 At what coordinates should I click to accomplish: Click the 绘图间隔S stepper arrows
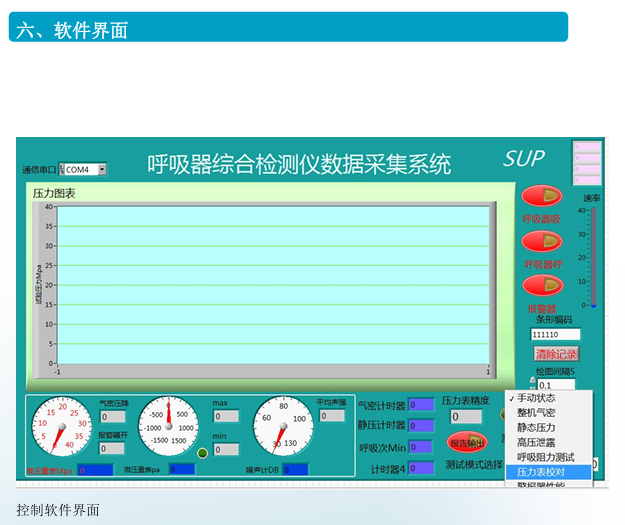click(534, 385)
